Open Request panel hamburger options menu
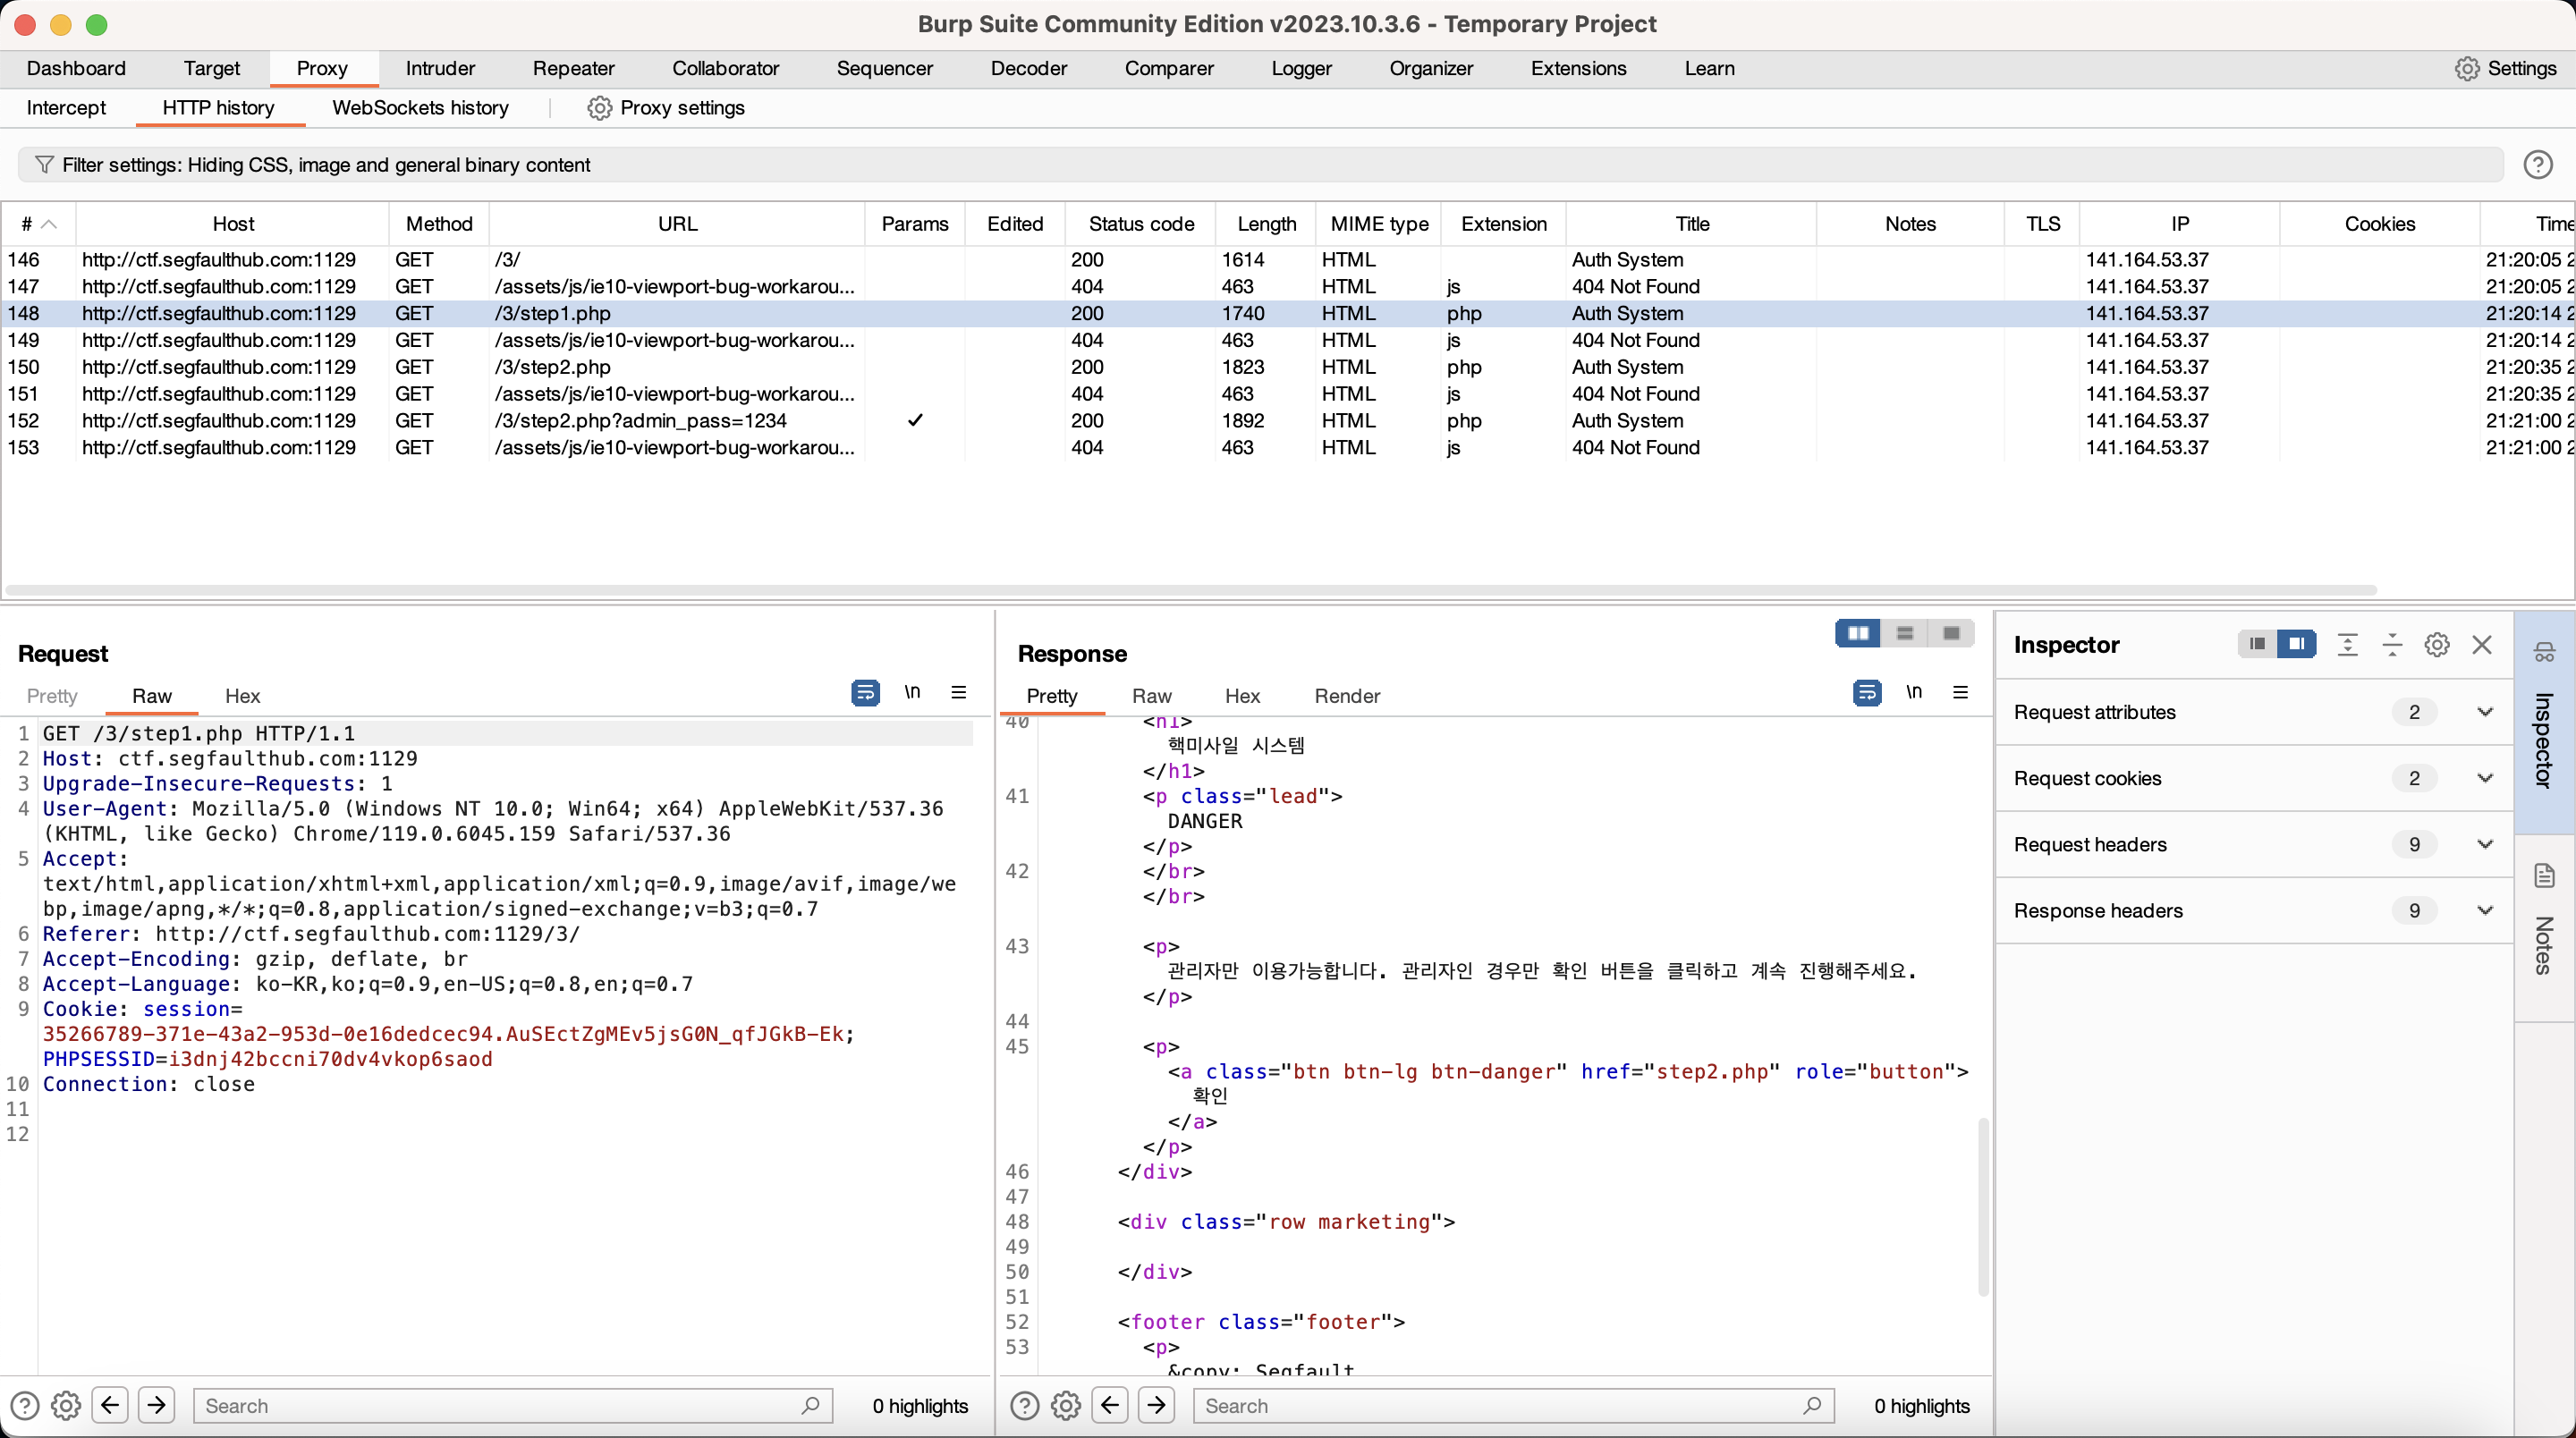The height and width of the screenshot is (1438, 2576). 958,692
